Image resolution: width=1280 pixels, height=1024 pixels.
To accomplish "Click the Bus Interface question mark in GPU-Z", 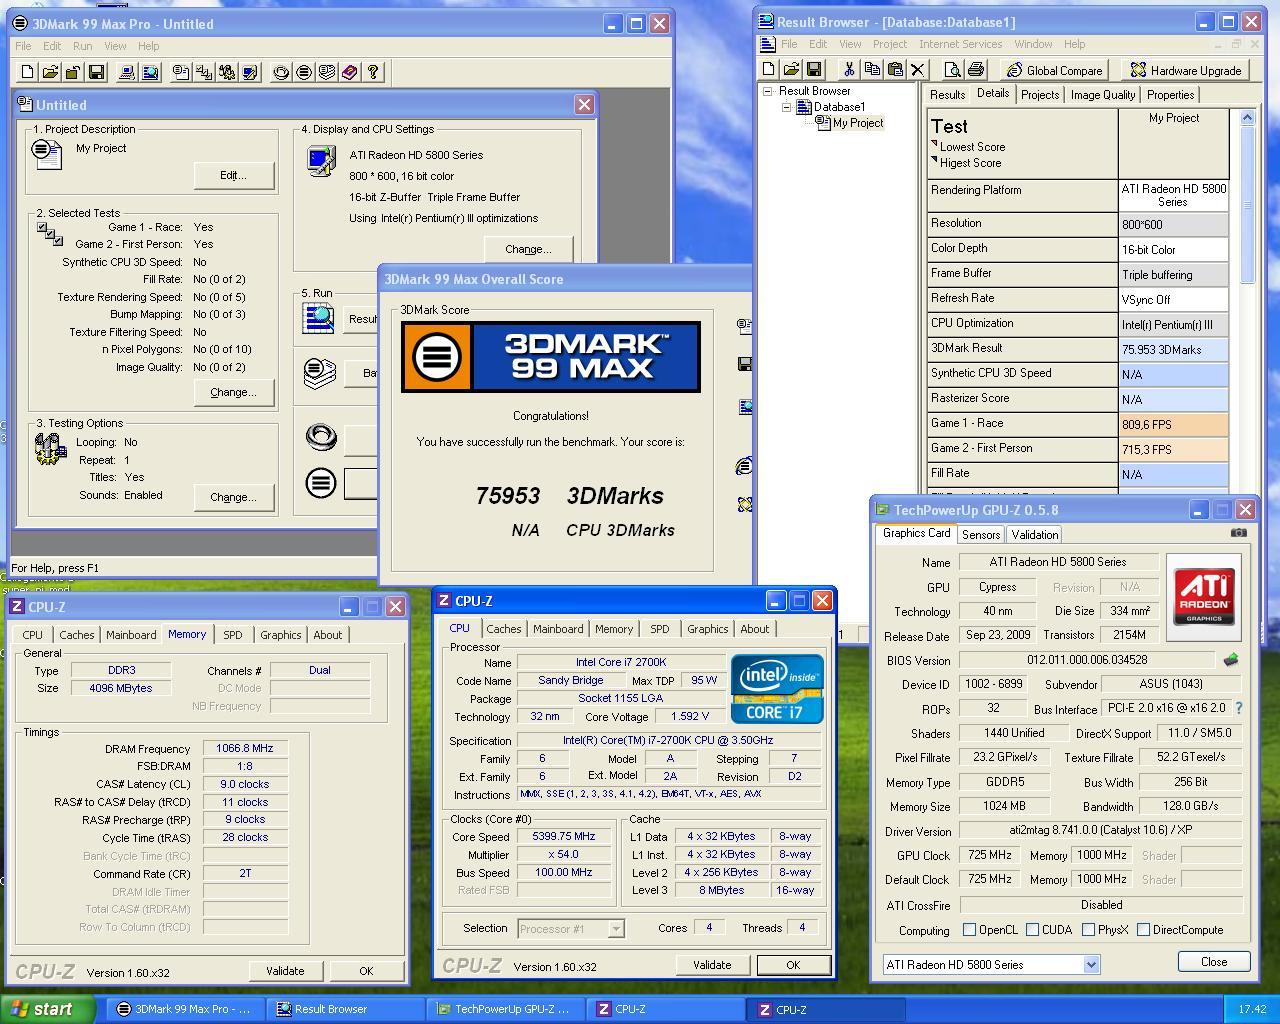I will click(x=1239, y=708).
